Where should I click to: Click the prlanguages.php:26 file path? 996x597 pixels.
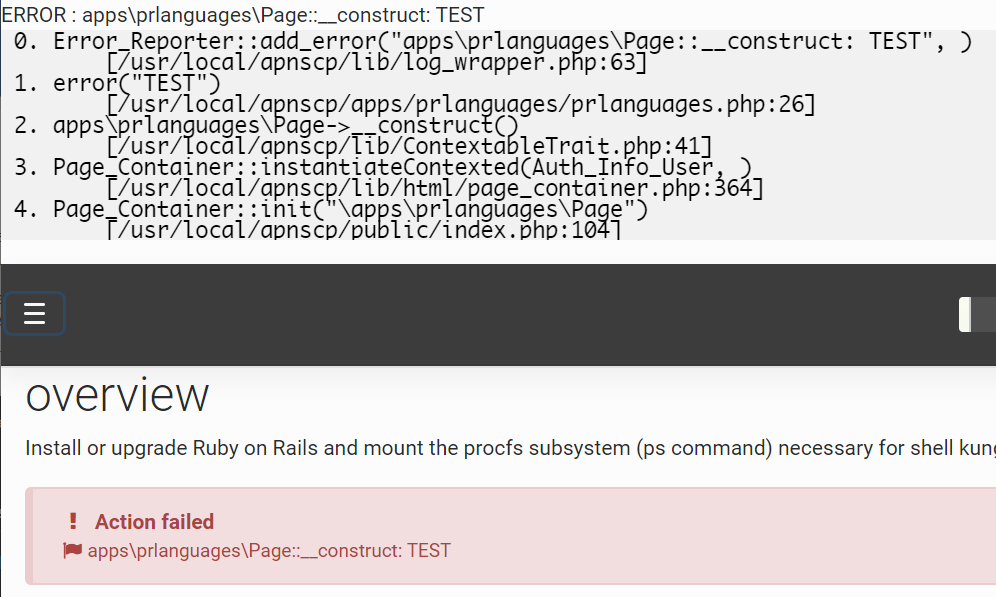(x=461, y=105)
